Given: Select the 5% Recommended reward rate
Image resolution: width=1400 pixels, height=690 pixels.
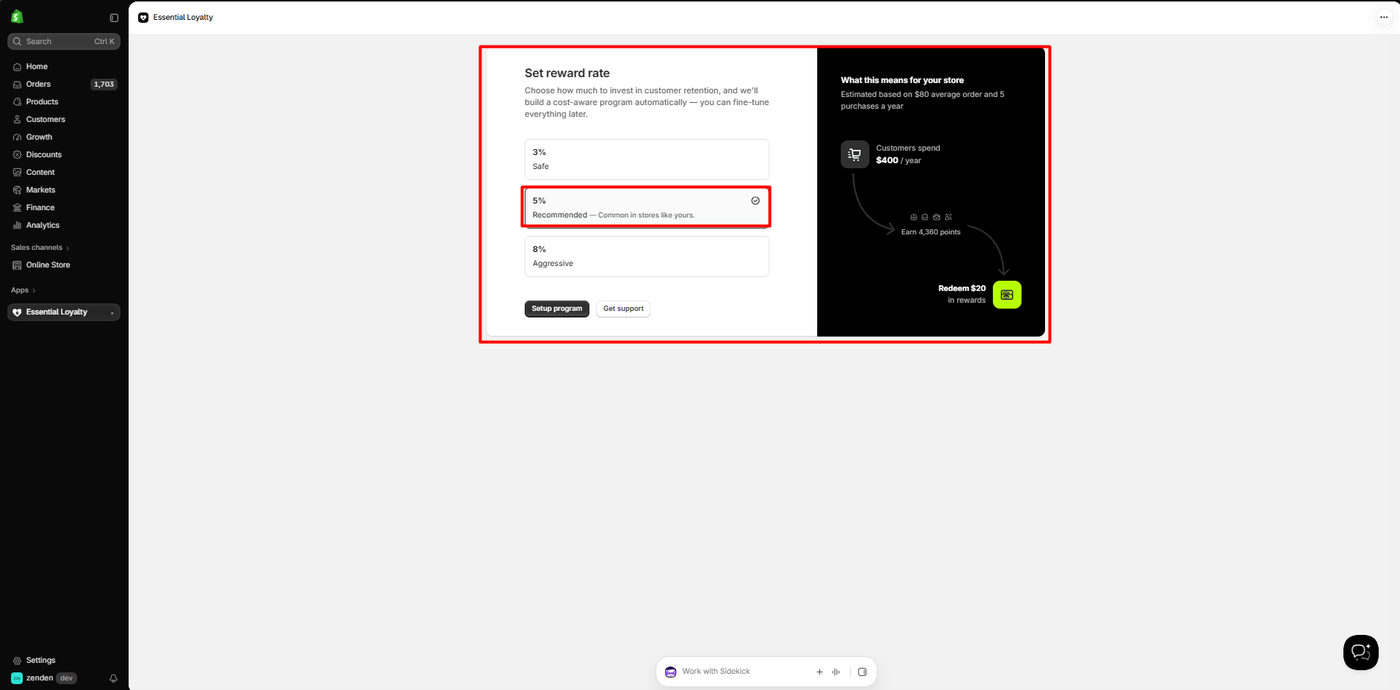Looking at the screenshot, I should [x=647, y=208].
